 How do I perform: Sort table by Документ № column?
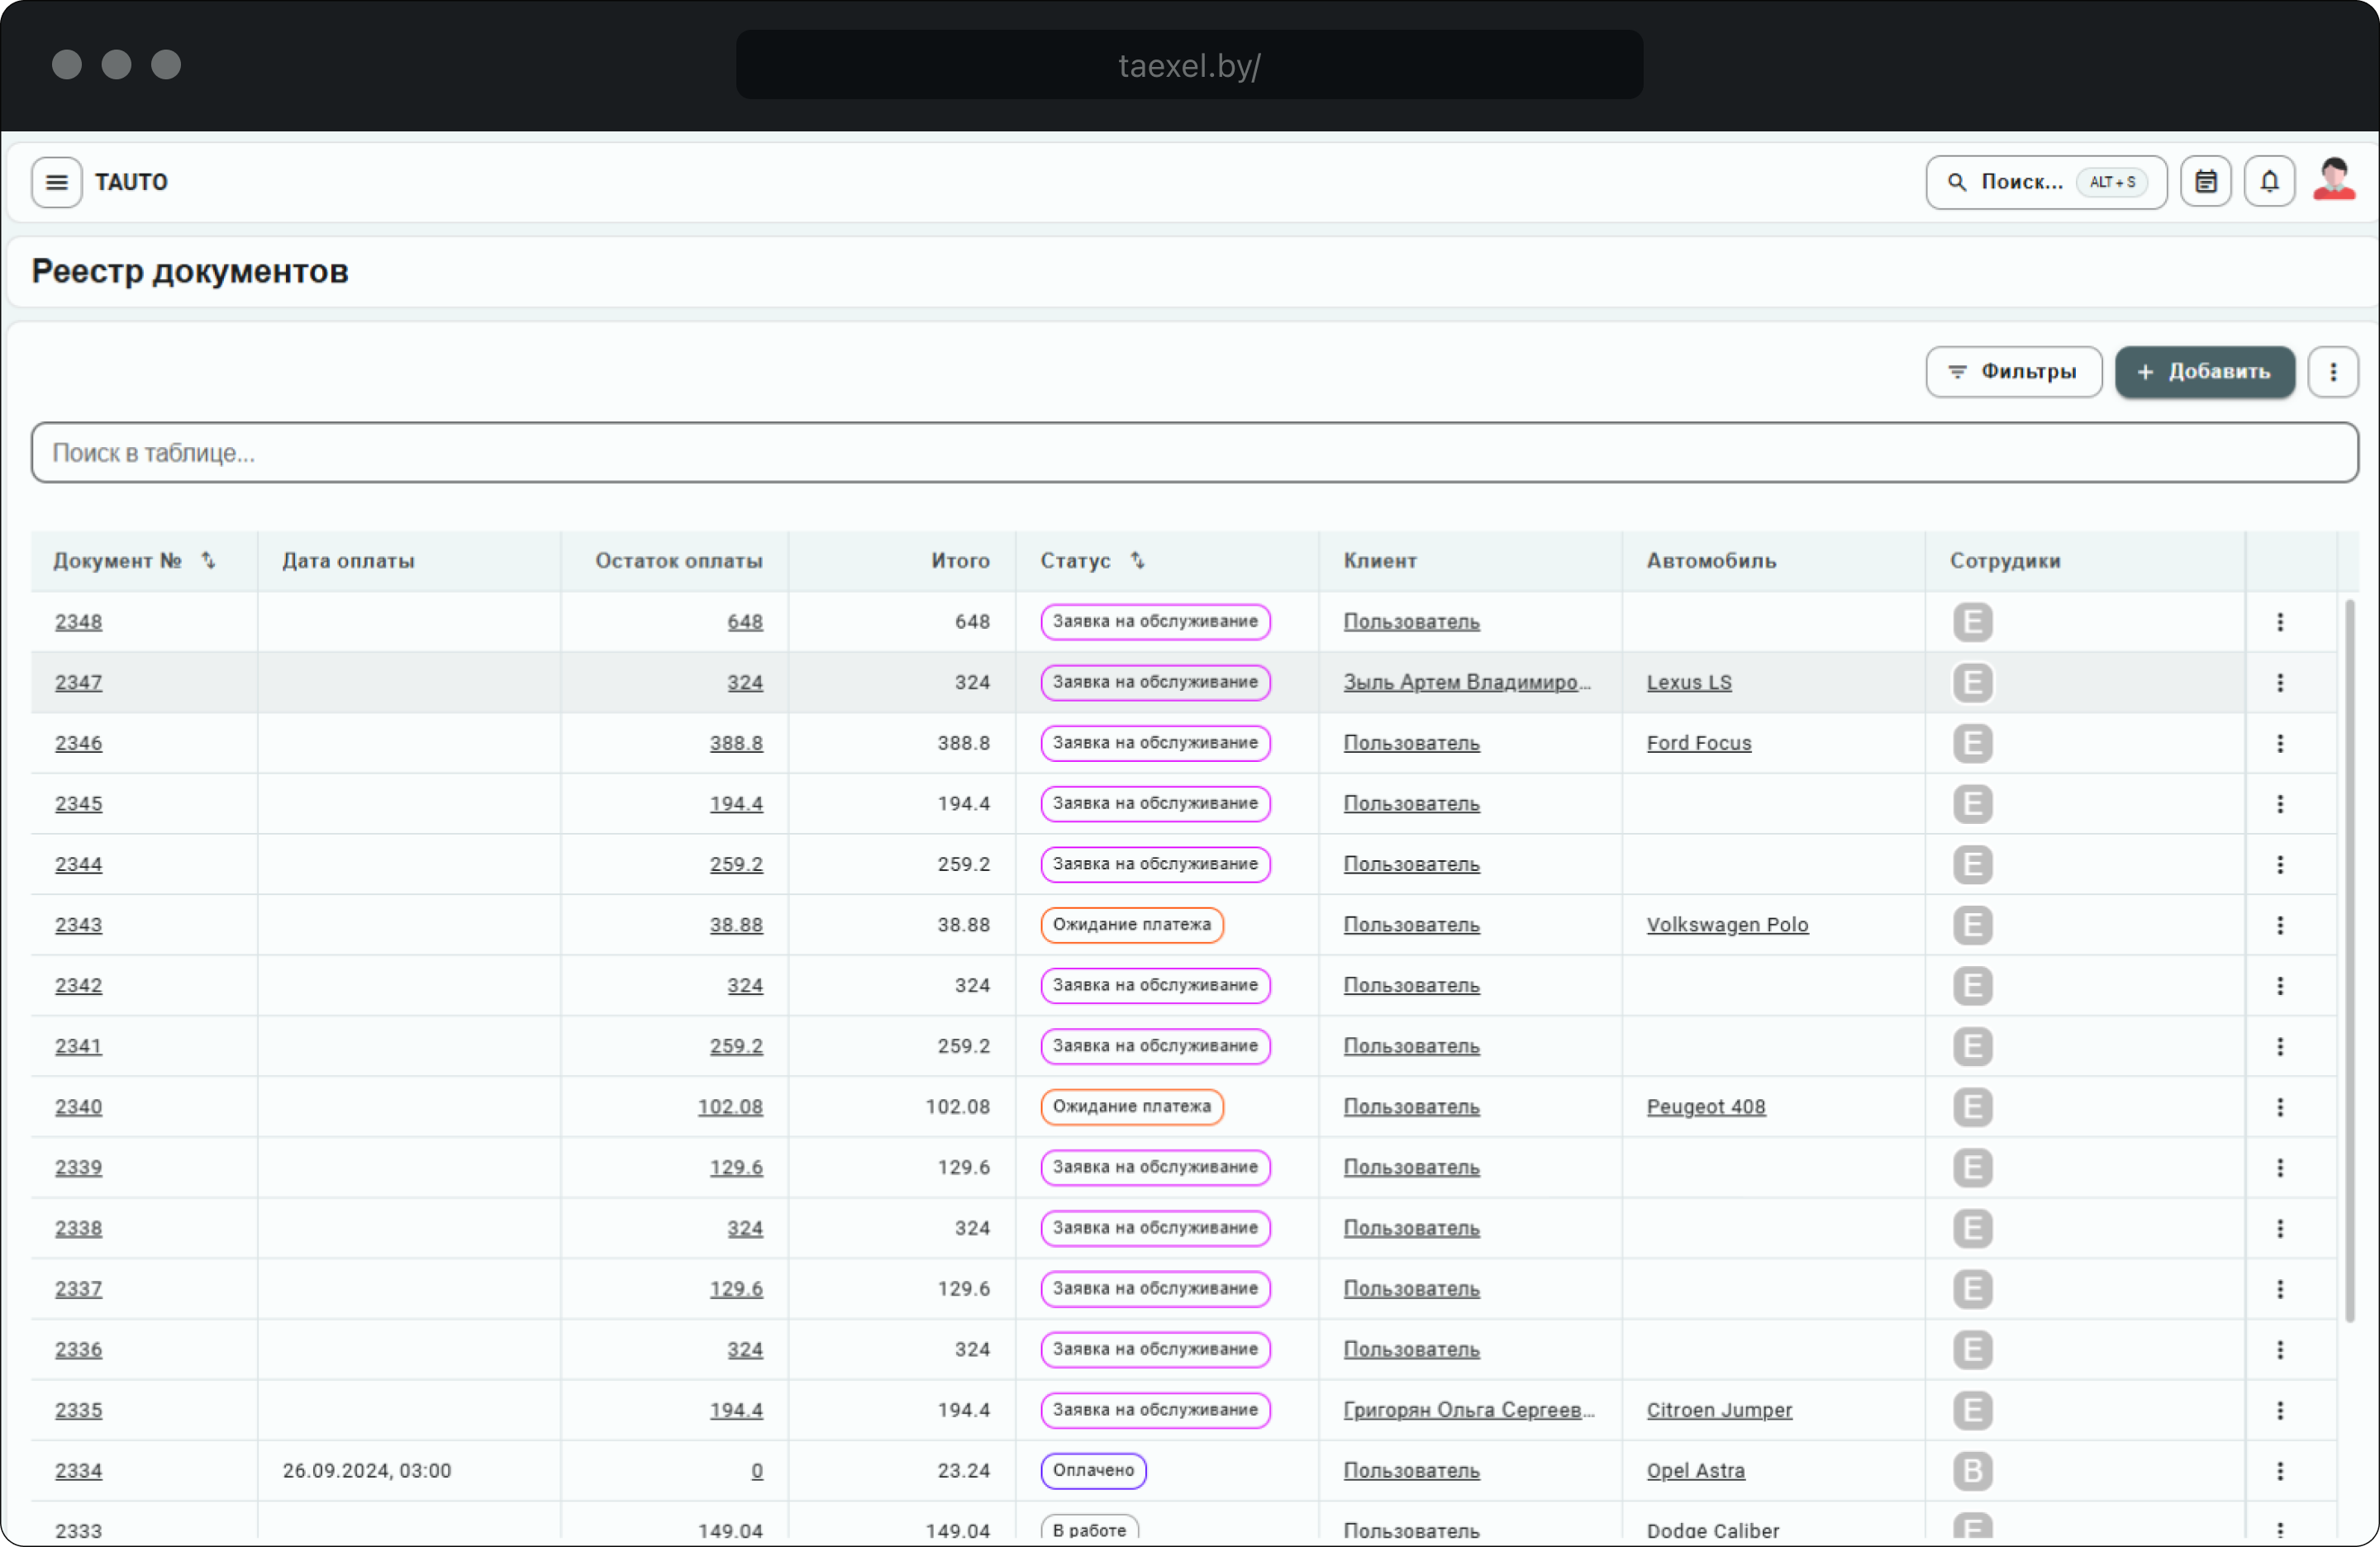[208, 561]
